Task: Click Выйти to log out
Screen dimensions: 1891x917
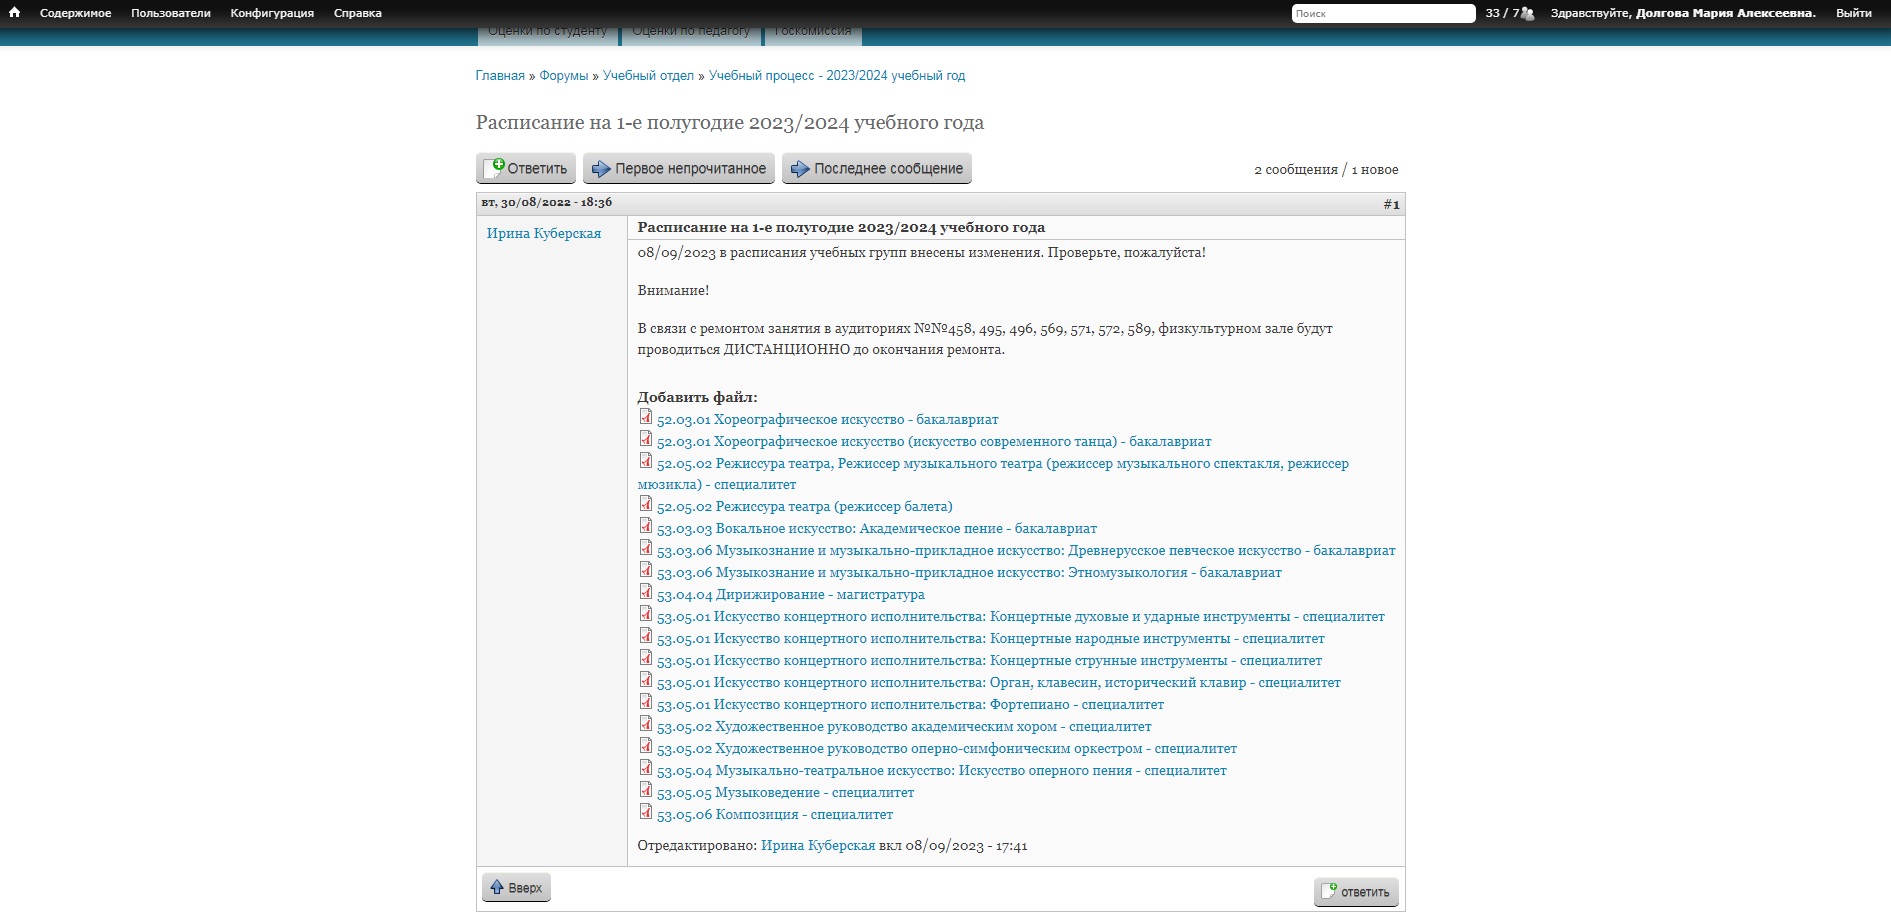Action: (1853, 13)
